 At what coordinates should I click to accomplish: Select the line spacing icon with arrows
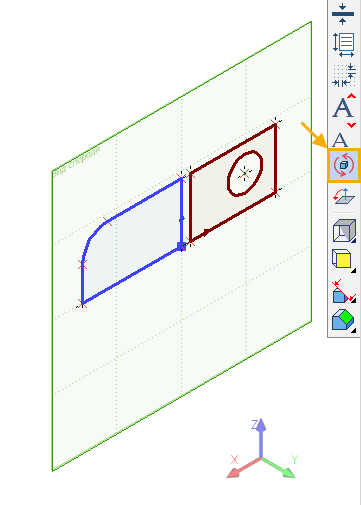[344, 45]
